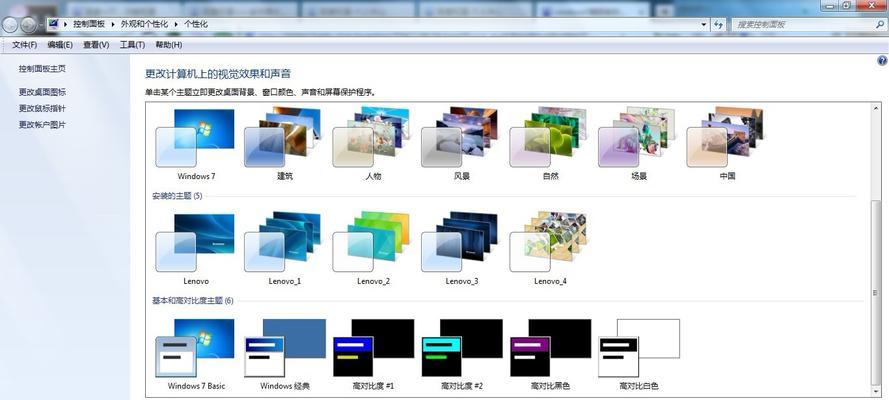
Task: Select the Lenovo_4 theme
Action: pyautogui.click(x=549, y=249)
